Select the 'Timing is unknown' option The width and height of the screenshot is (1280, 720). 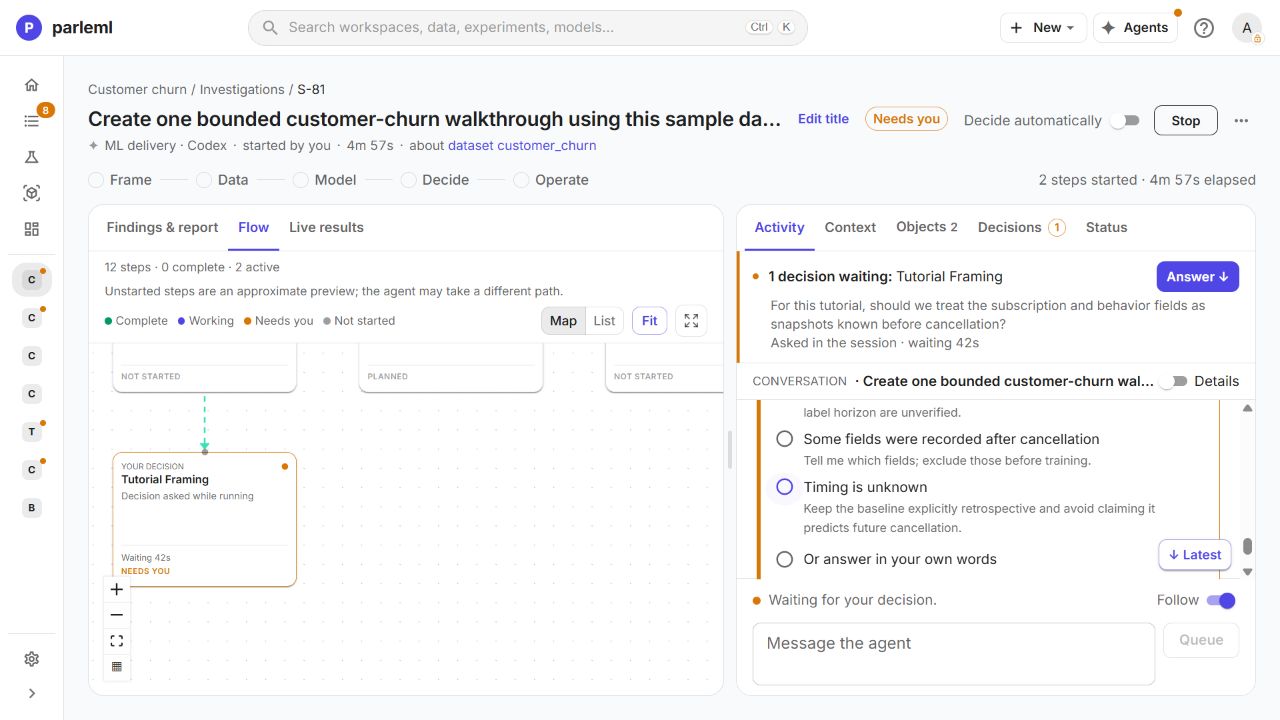pyautogui.click(x=785, y=487)
